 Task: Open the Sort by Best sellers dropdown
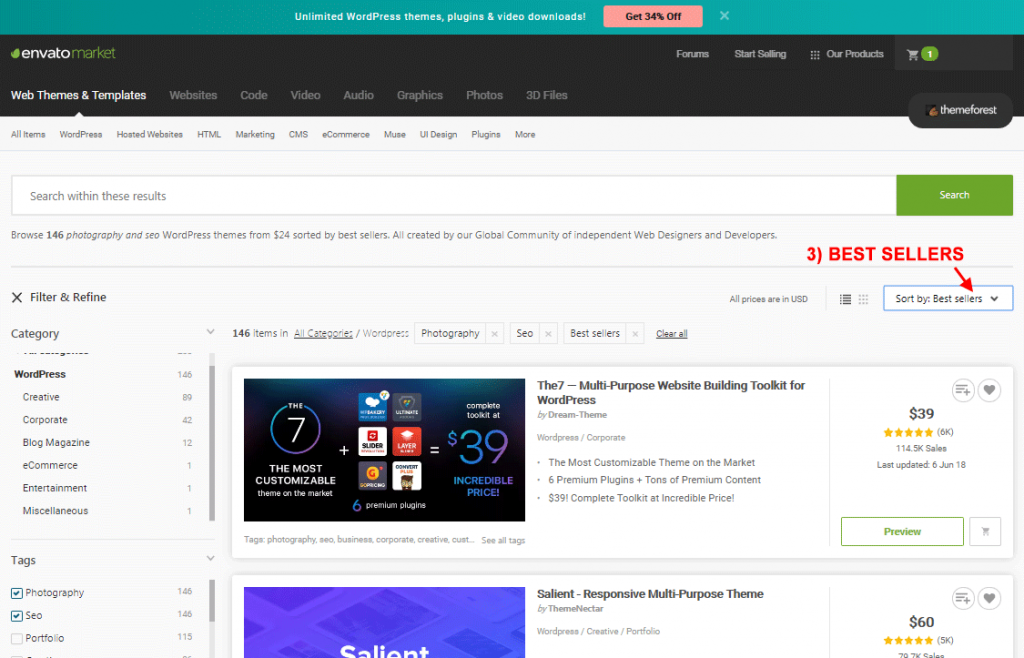click(x=948, y=298)
